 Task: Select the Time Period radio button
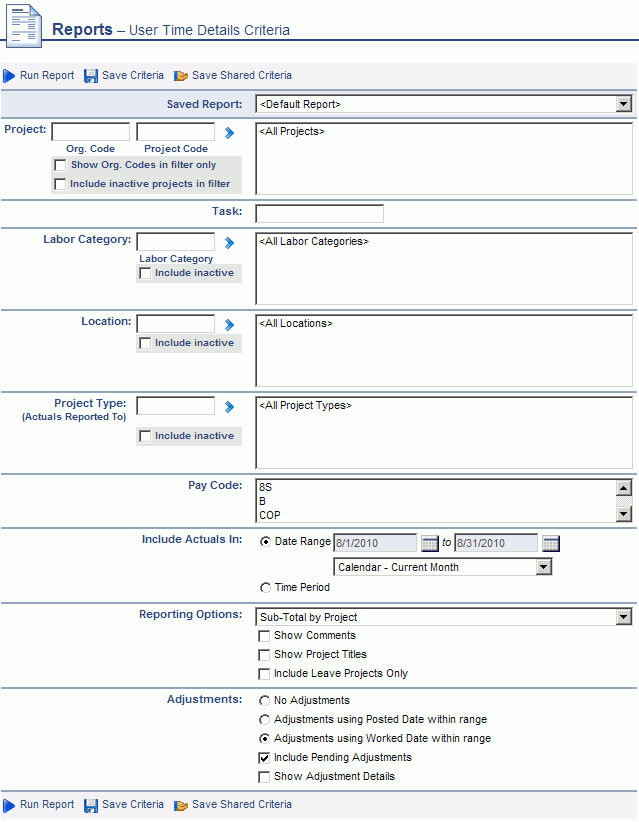[x=265, y=588]
